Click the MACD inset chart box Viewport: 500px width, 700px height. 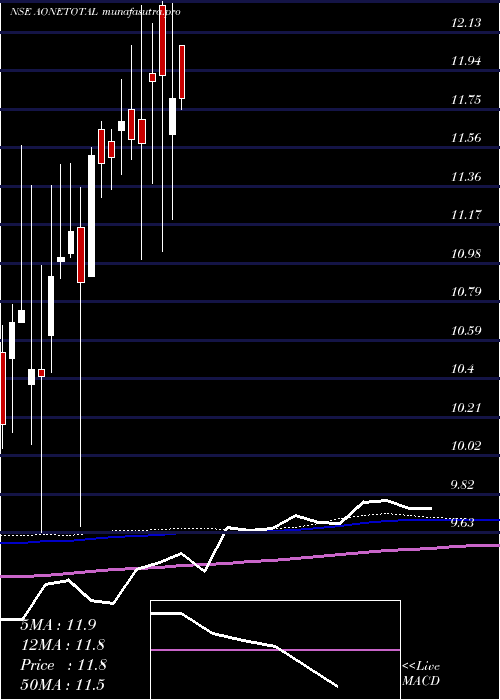[275, 650]
